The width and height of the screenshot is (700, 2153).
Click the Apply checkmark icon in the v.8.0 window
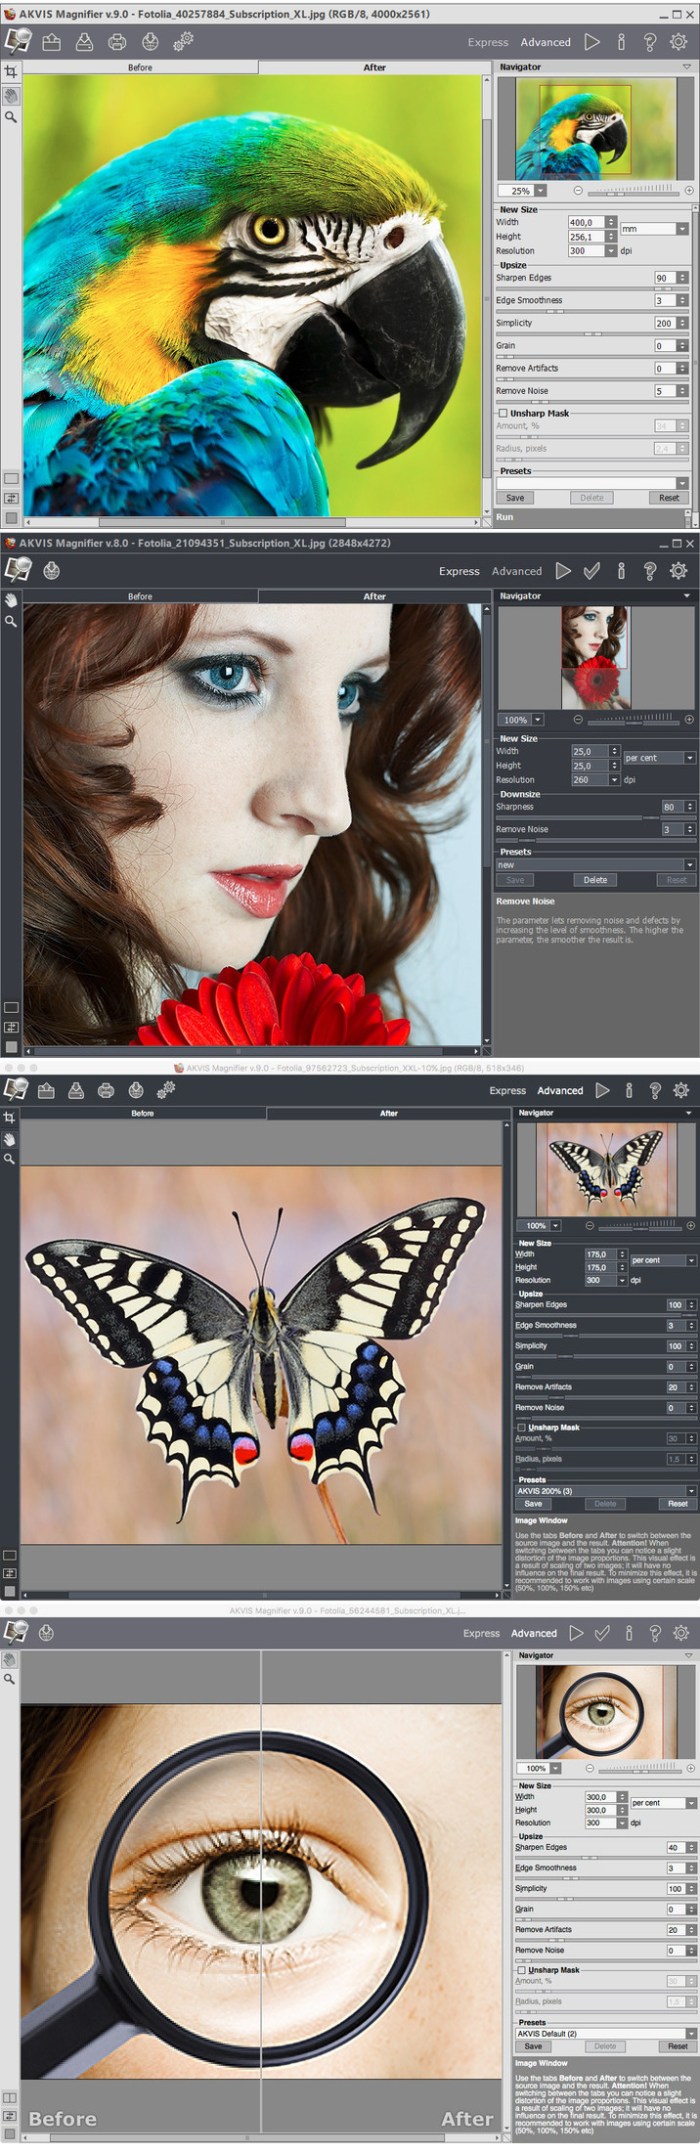(592, 571)
